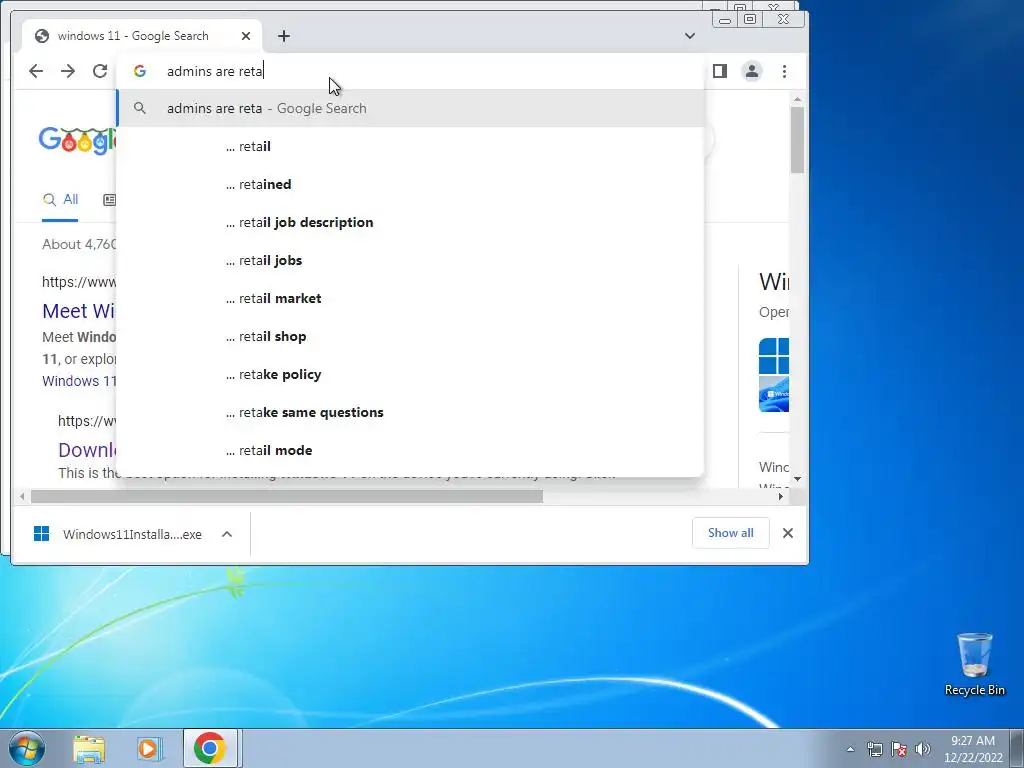Image resolution: width=1024 pixels, height=768 pixels.
Task: Expand the download item options chevron
Action: (227, 534)
